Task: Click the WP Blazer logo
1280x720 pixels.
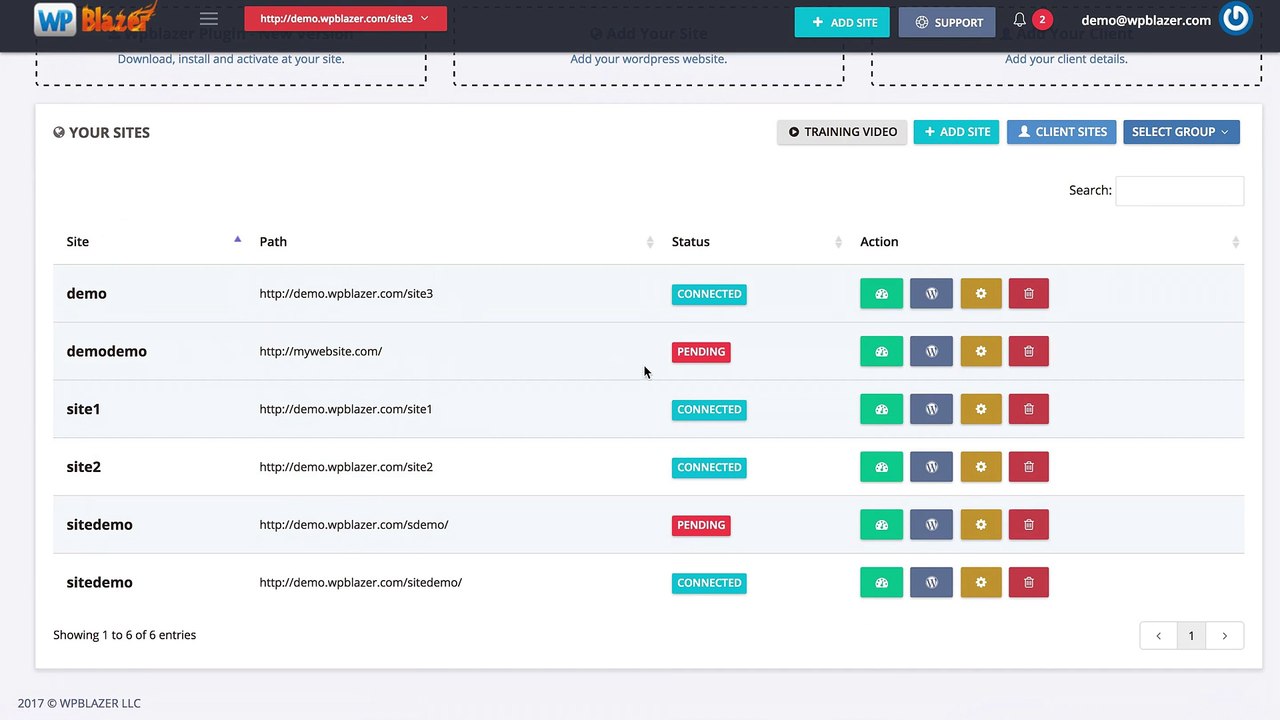Action: [x=95, y=19]
